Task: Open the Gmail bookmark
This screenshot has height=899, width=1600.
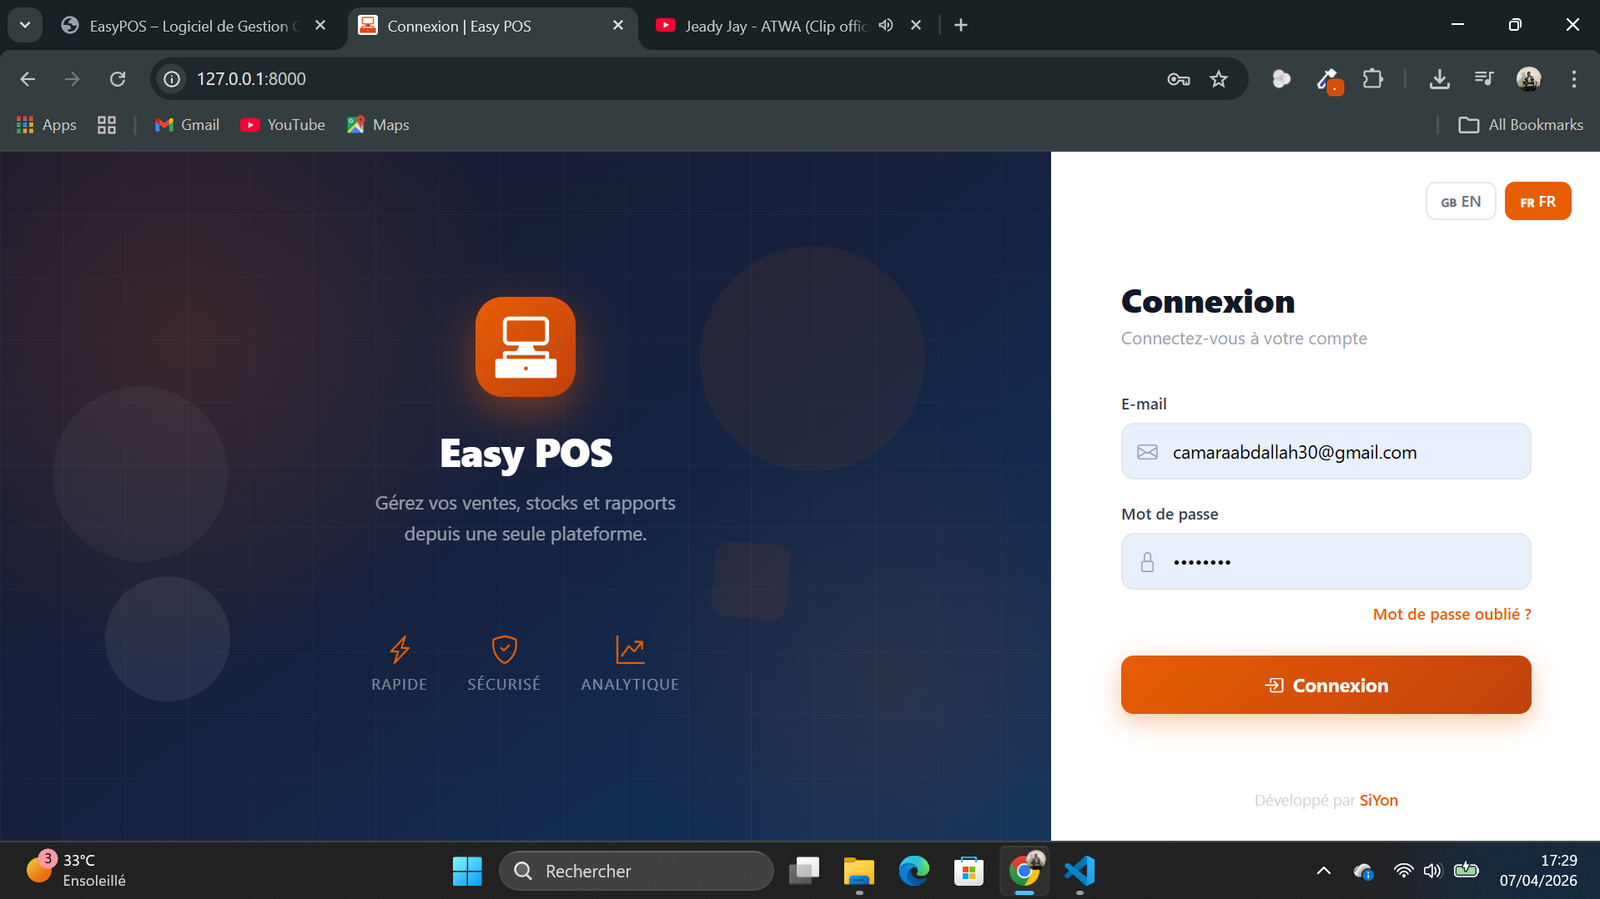Action: [187, 125]
